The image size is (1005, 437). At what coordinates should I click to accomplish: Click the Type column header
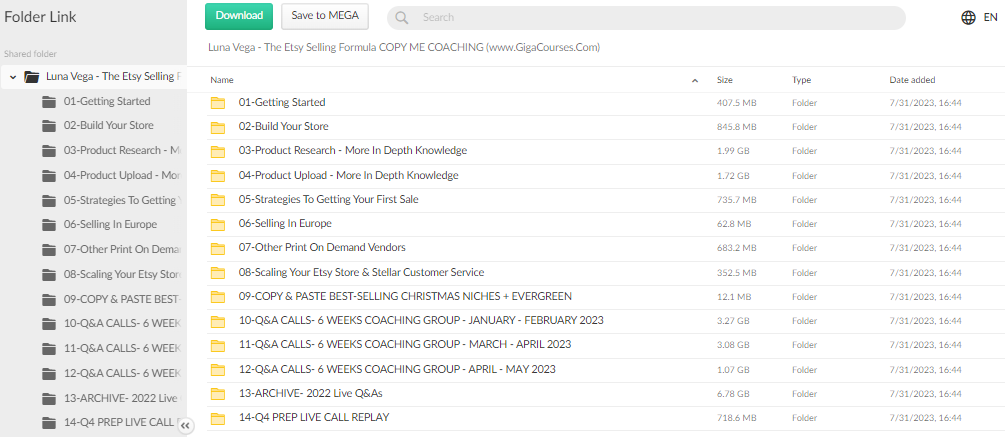(x=801, y=80)
